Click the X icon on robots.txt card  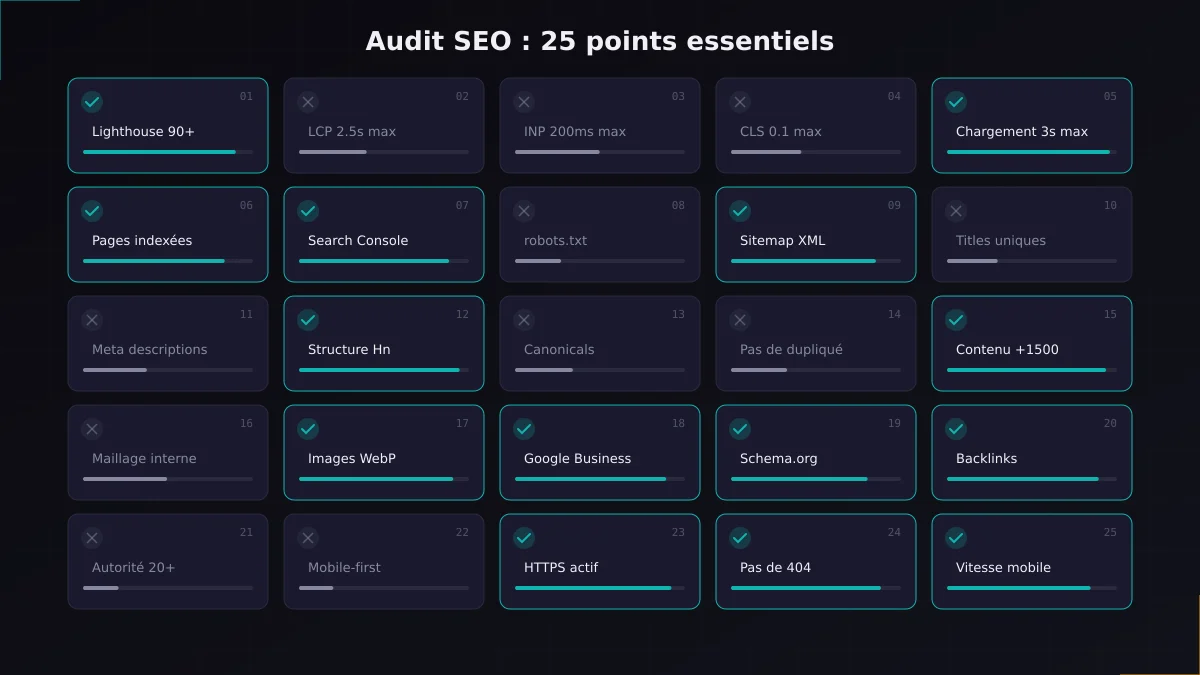pos(524,211)
